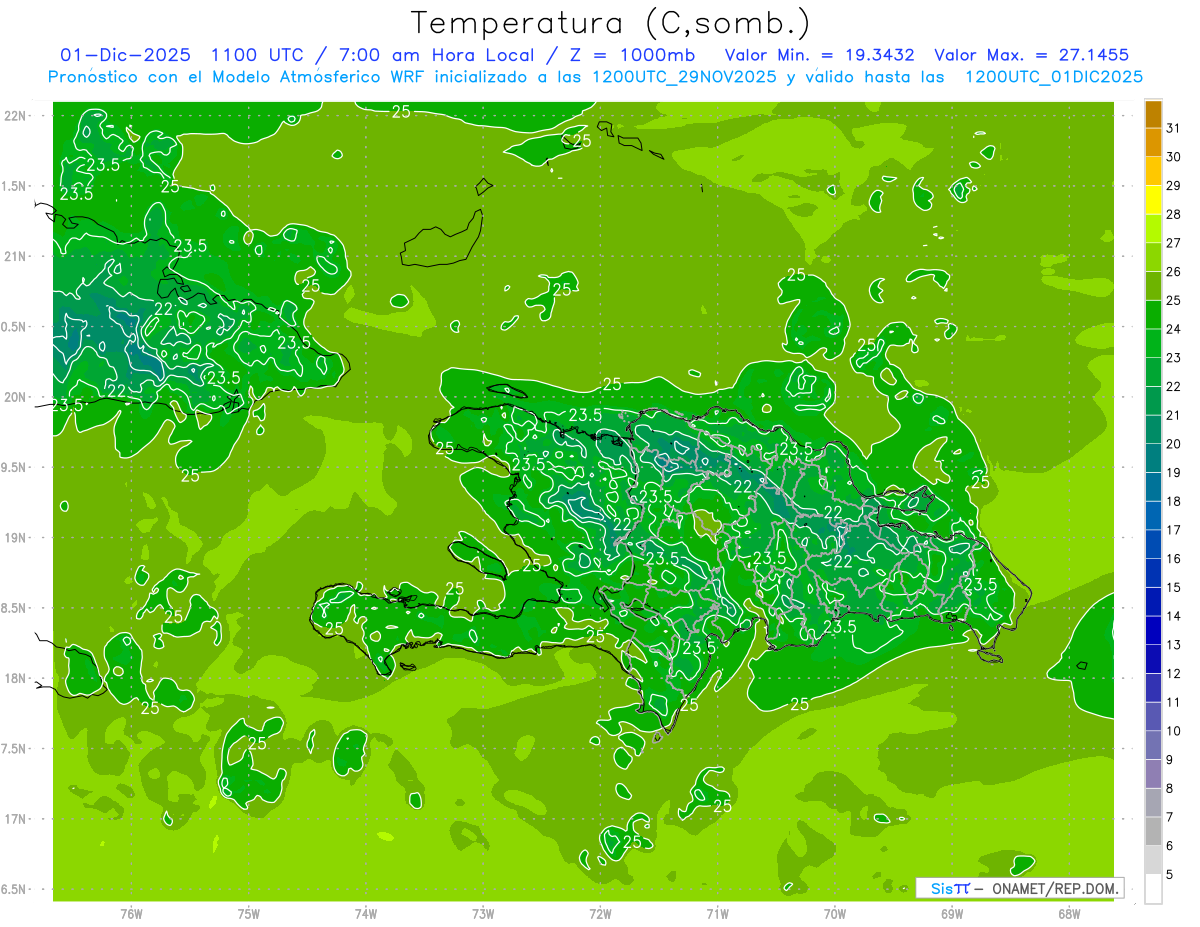The width and height of the screenshot is (1200, 927).
Task: Click the light gray swatch between 5 and 6
Action: click(x=1153, y=860)
